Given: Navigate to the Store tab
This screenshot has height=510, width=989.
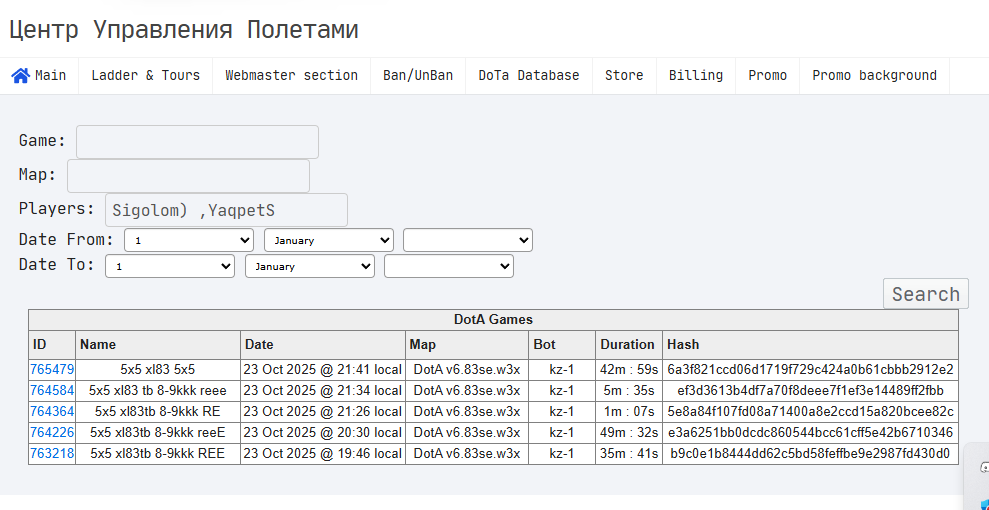Looking at the screenshot, I should point(624,76).
